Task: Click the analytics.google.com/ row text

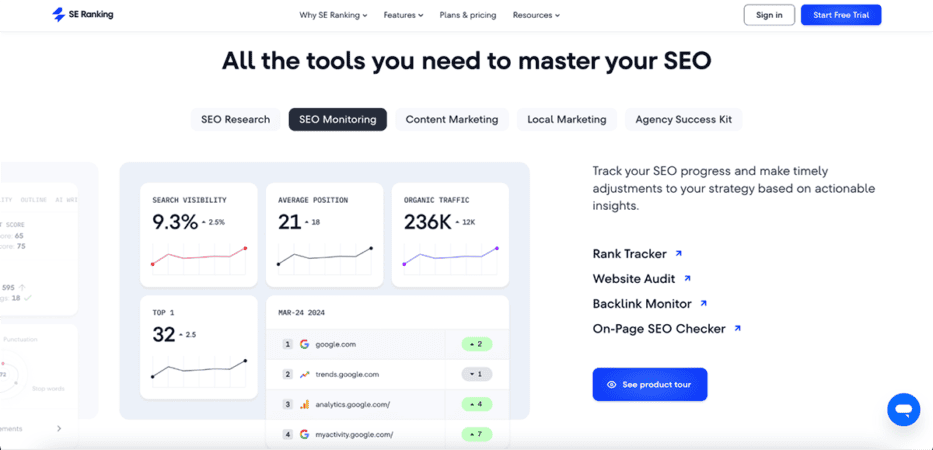Action: pos(352,404)
